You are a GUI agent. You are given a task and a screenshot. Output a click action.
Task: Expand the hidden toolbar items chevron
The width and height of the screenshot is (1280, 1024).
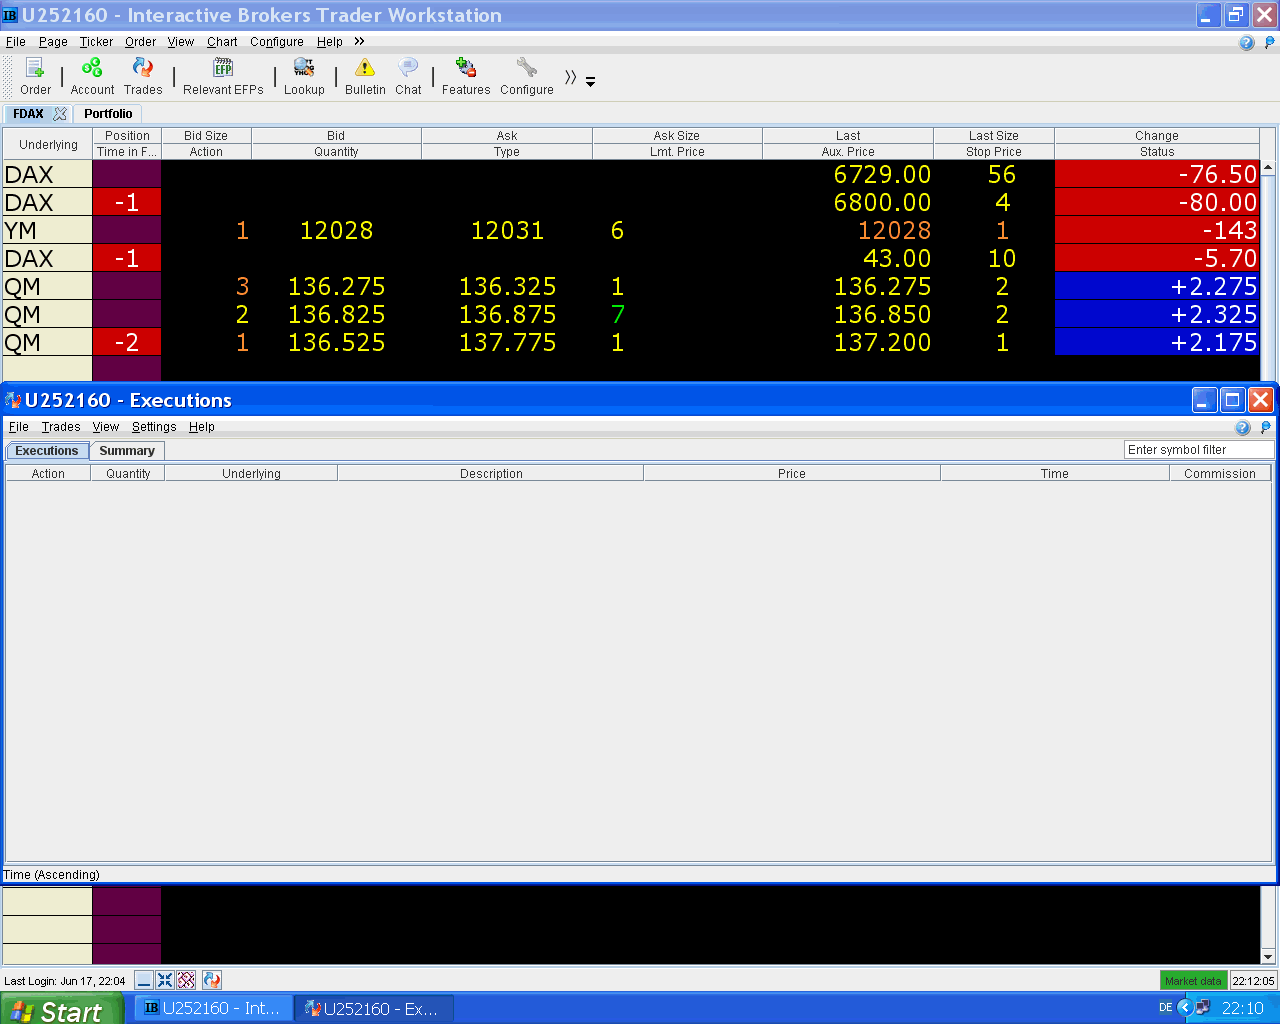570,77
